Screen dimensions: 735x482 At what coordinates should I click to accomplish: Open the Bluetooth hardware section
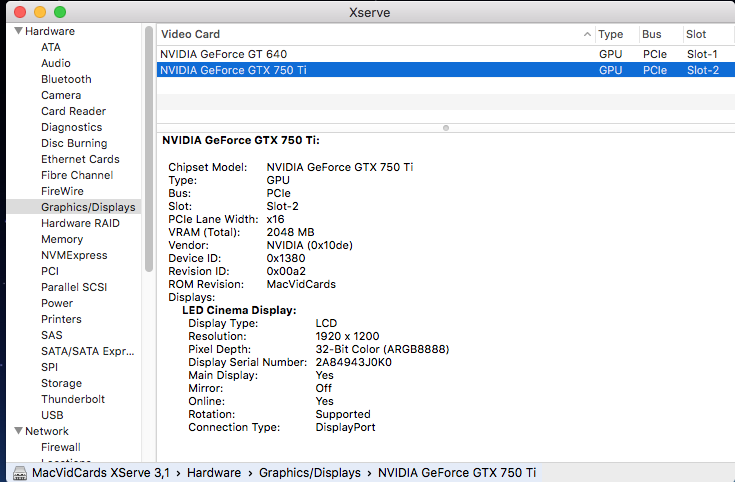coord(66,79)
